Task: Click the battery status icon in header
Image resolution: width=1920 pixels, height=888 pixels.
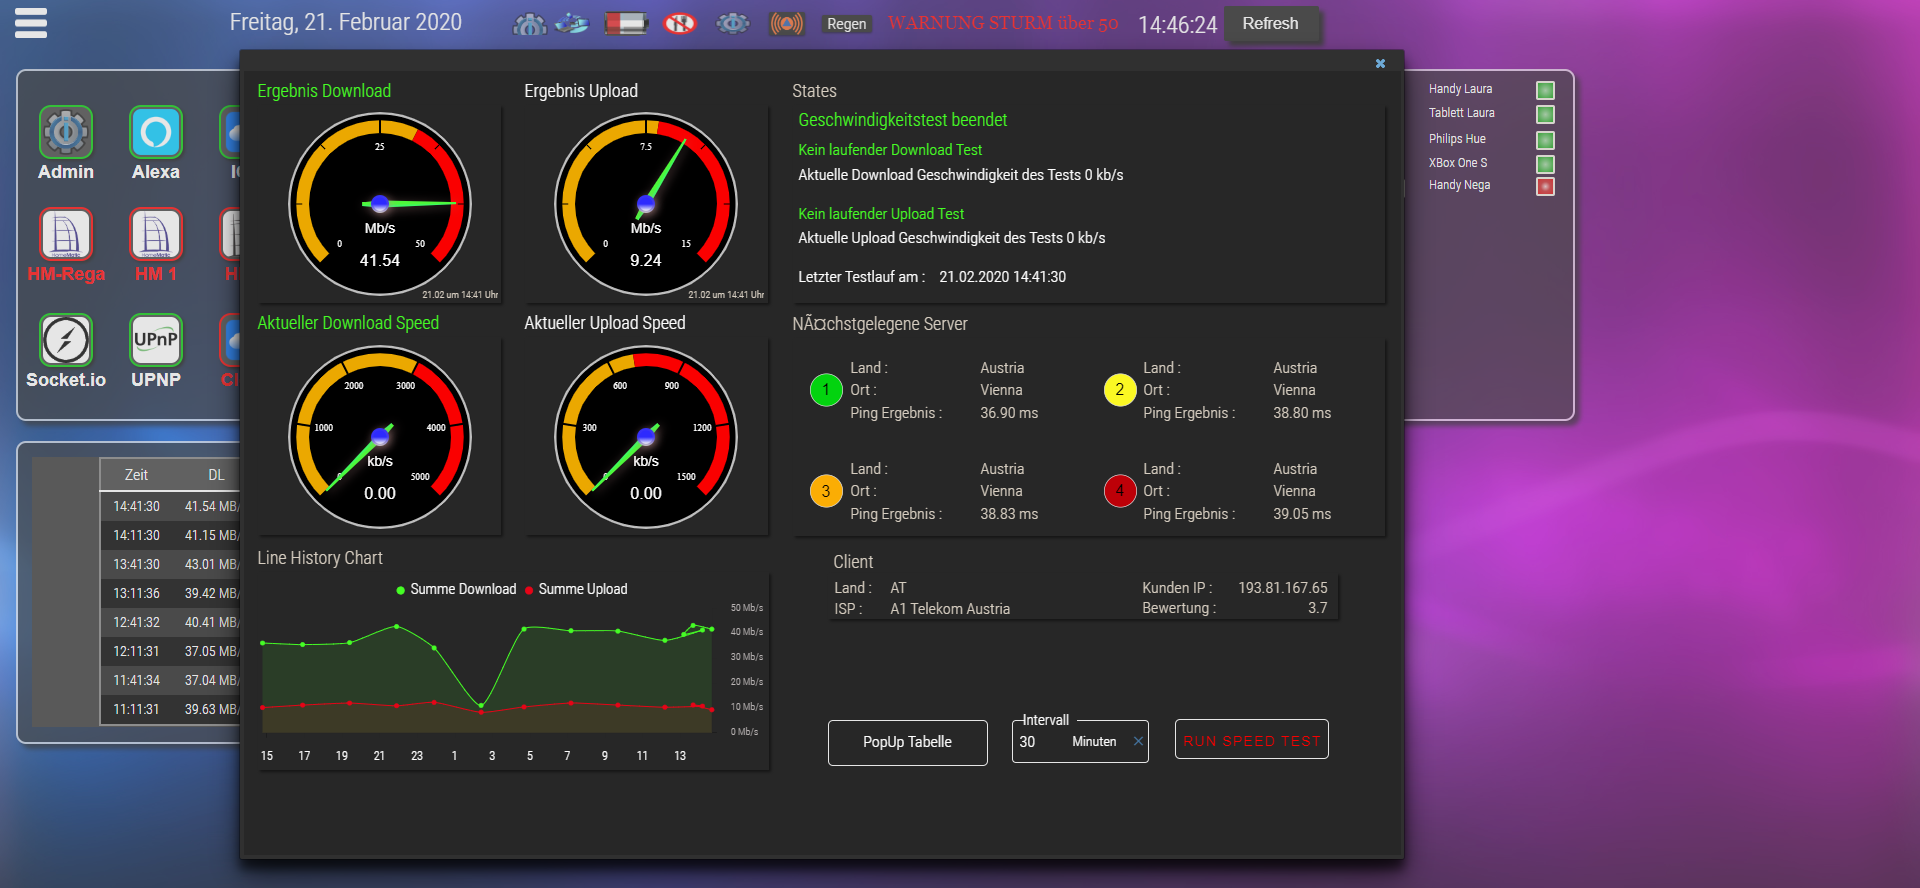Action: pos(626,23)
